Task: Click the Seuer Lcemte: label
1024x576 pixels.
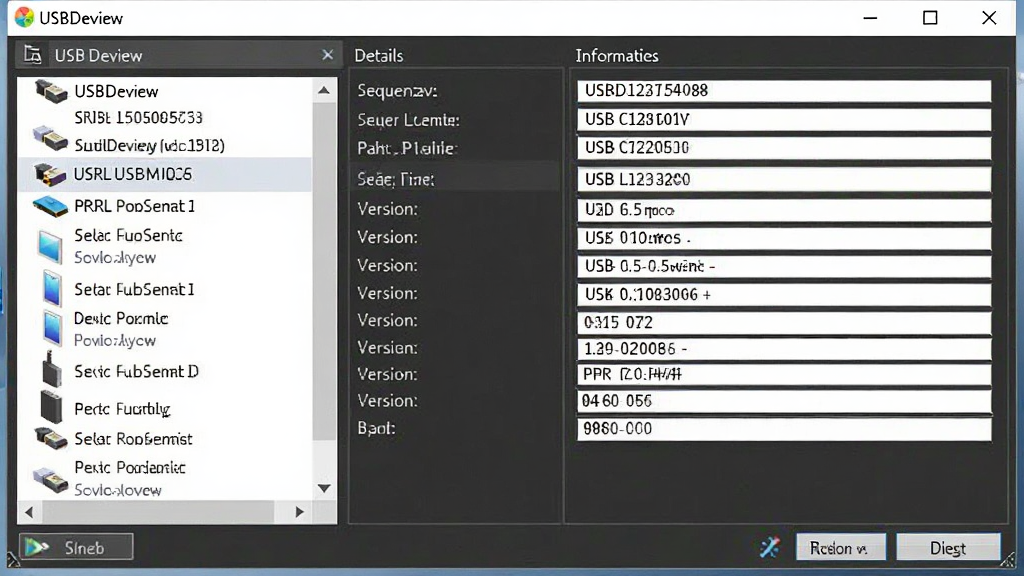Action: [408, 120]
